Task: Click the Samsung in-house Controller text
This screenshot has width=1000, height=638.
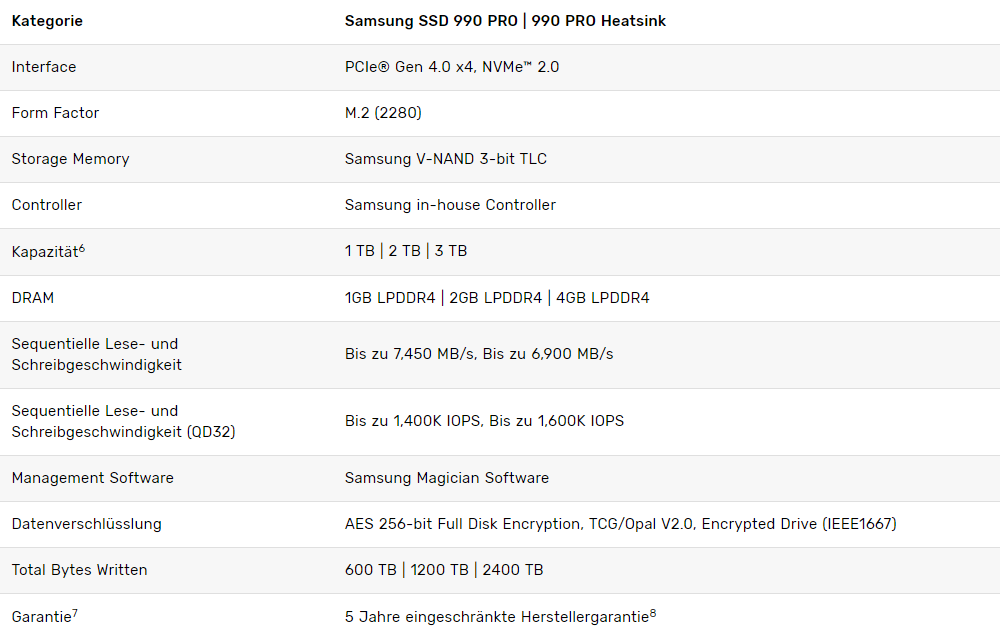Action: (450, 205)
